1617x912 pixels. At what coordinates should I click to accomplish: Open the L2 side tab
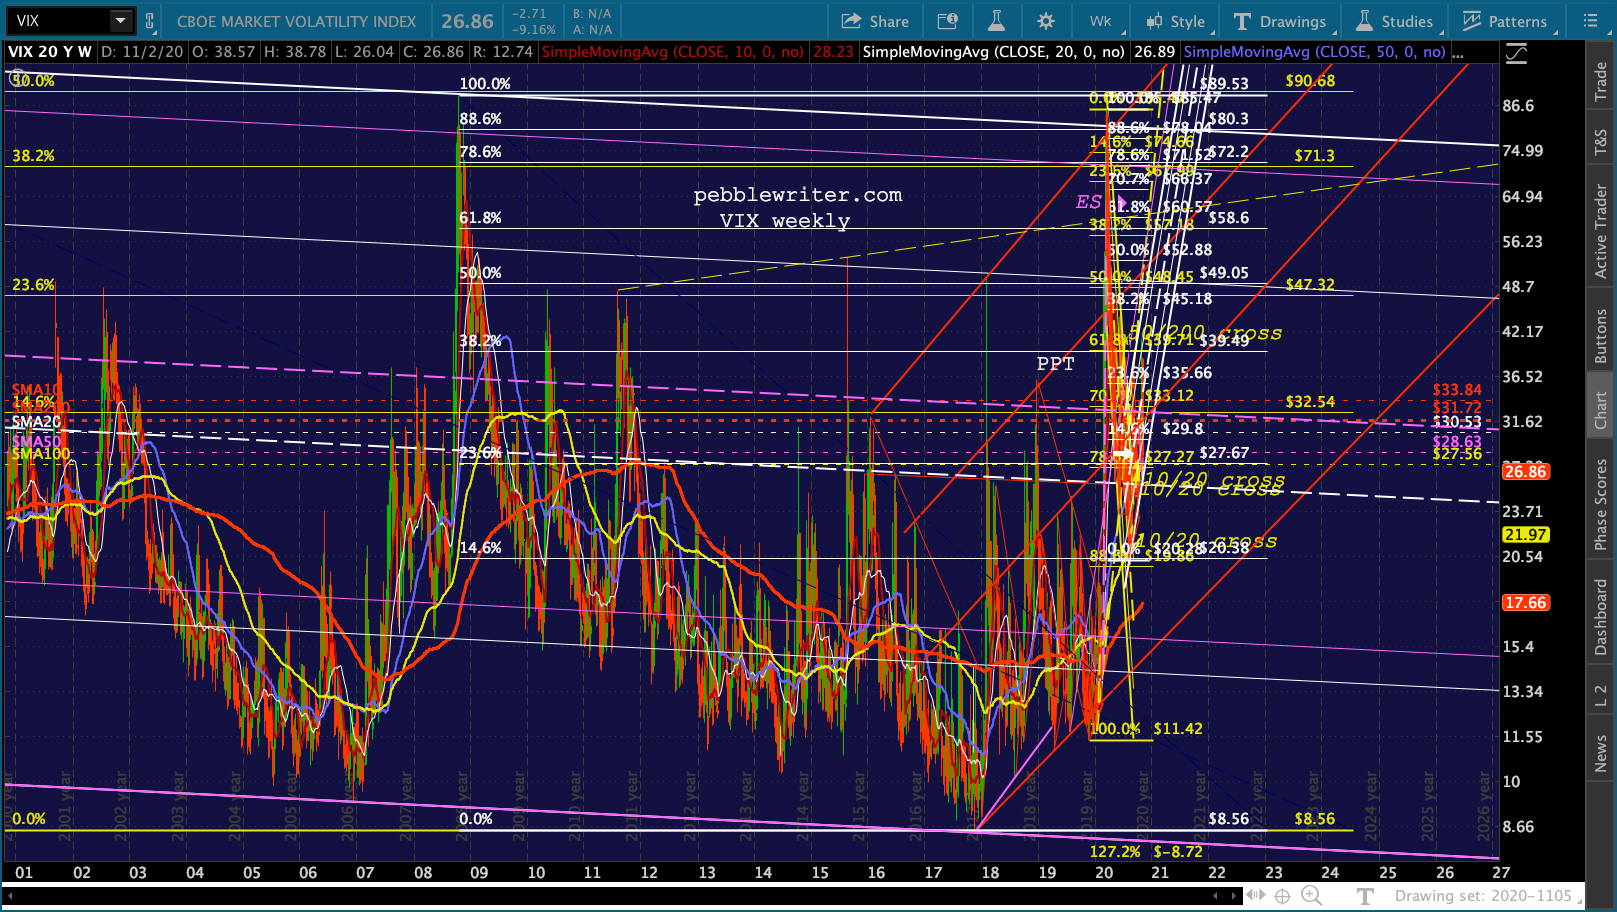coord(1601,695)
